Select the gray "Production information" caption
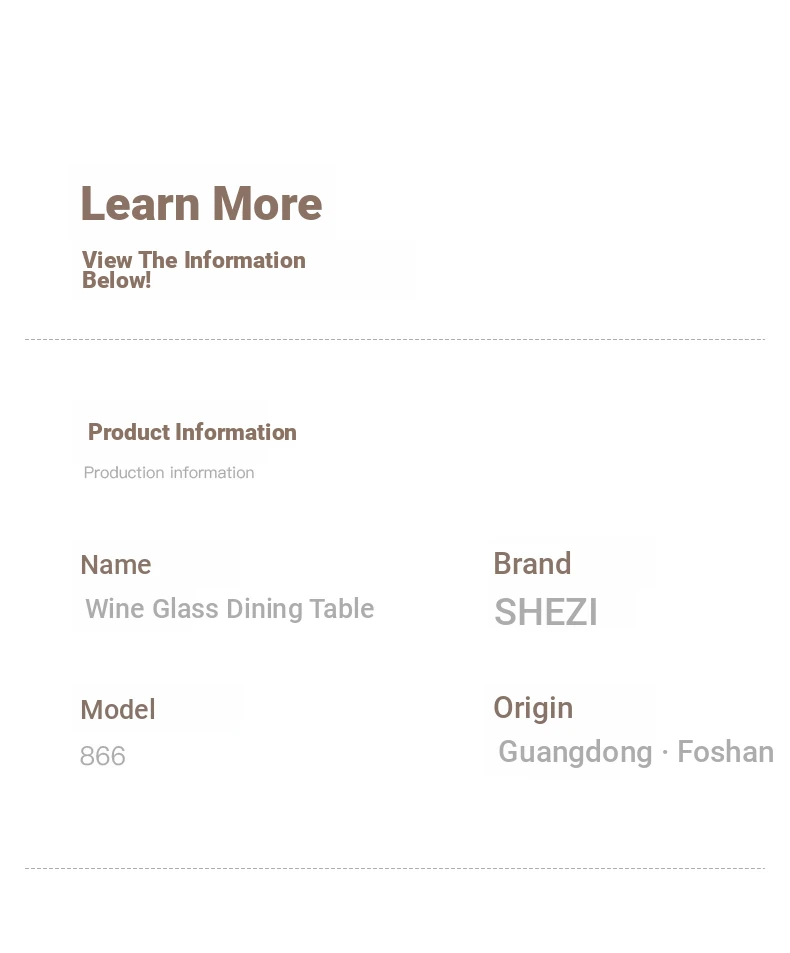 [x=169, y=472]
